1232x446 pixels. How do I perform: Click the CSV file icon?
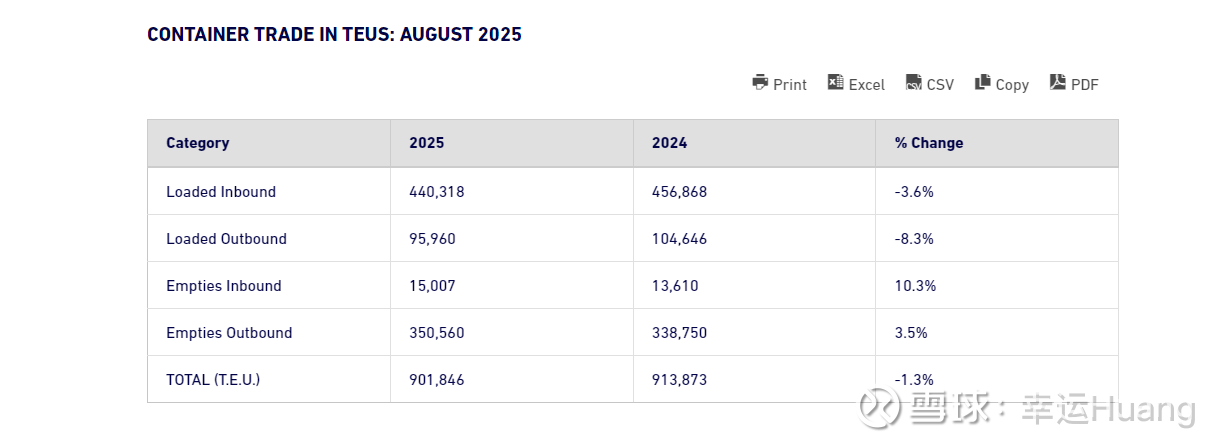(x=914, y=83)
